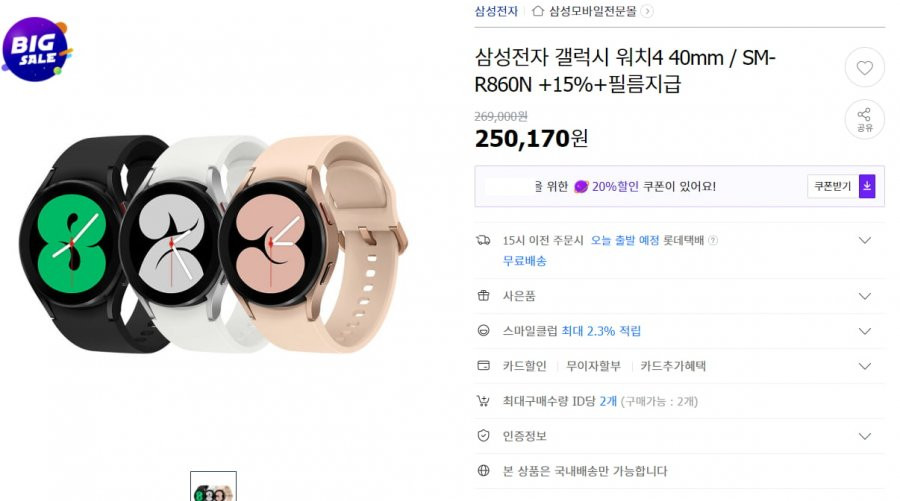Click the home icon beside 삼성모바일전문몰

[538, 11]
